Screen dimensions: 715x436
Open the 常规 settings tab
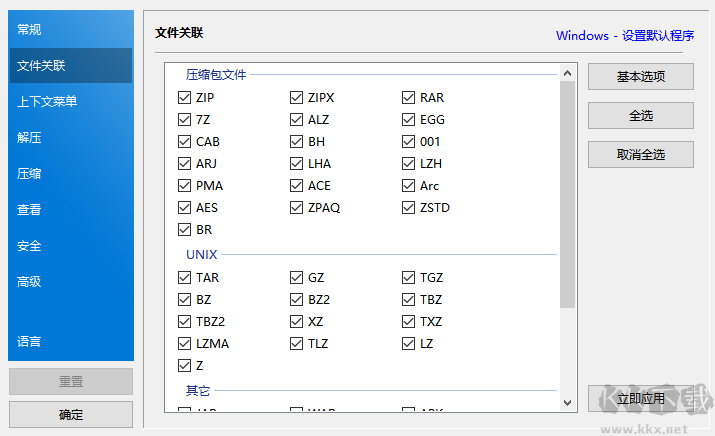[x=30, y=30]
